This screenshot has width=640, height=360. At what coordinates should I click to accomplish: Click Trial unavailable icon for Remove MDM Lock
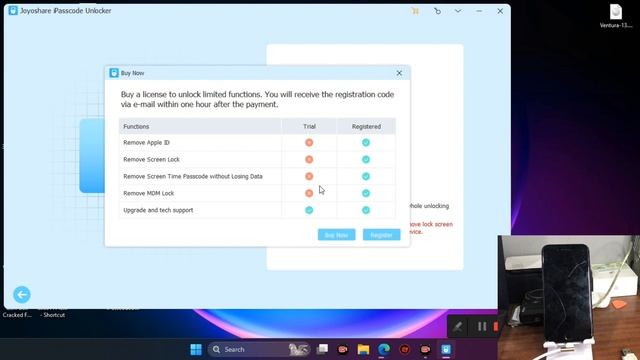click(309, 193)
